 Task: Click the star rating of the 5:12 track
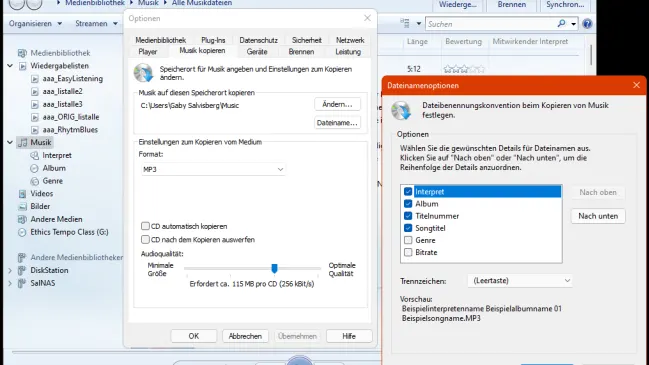coord(464,69)
